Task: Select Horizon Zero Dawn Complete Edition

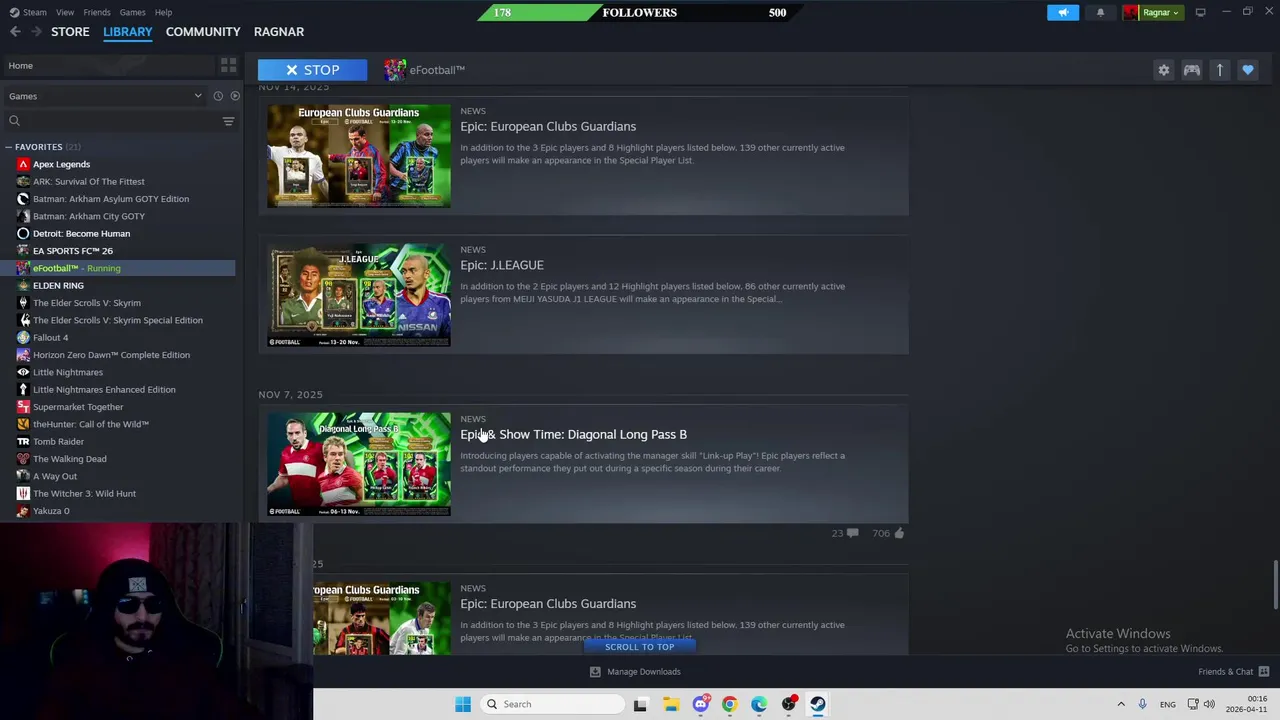Action: 111,355
